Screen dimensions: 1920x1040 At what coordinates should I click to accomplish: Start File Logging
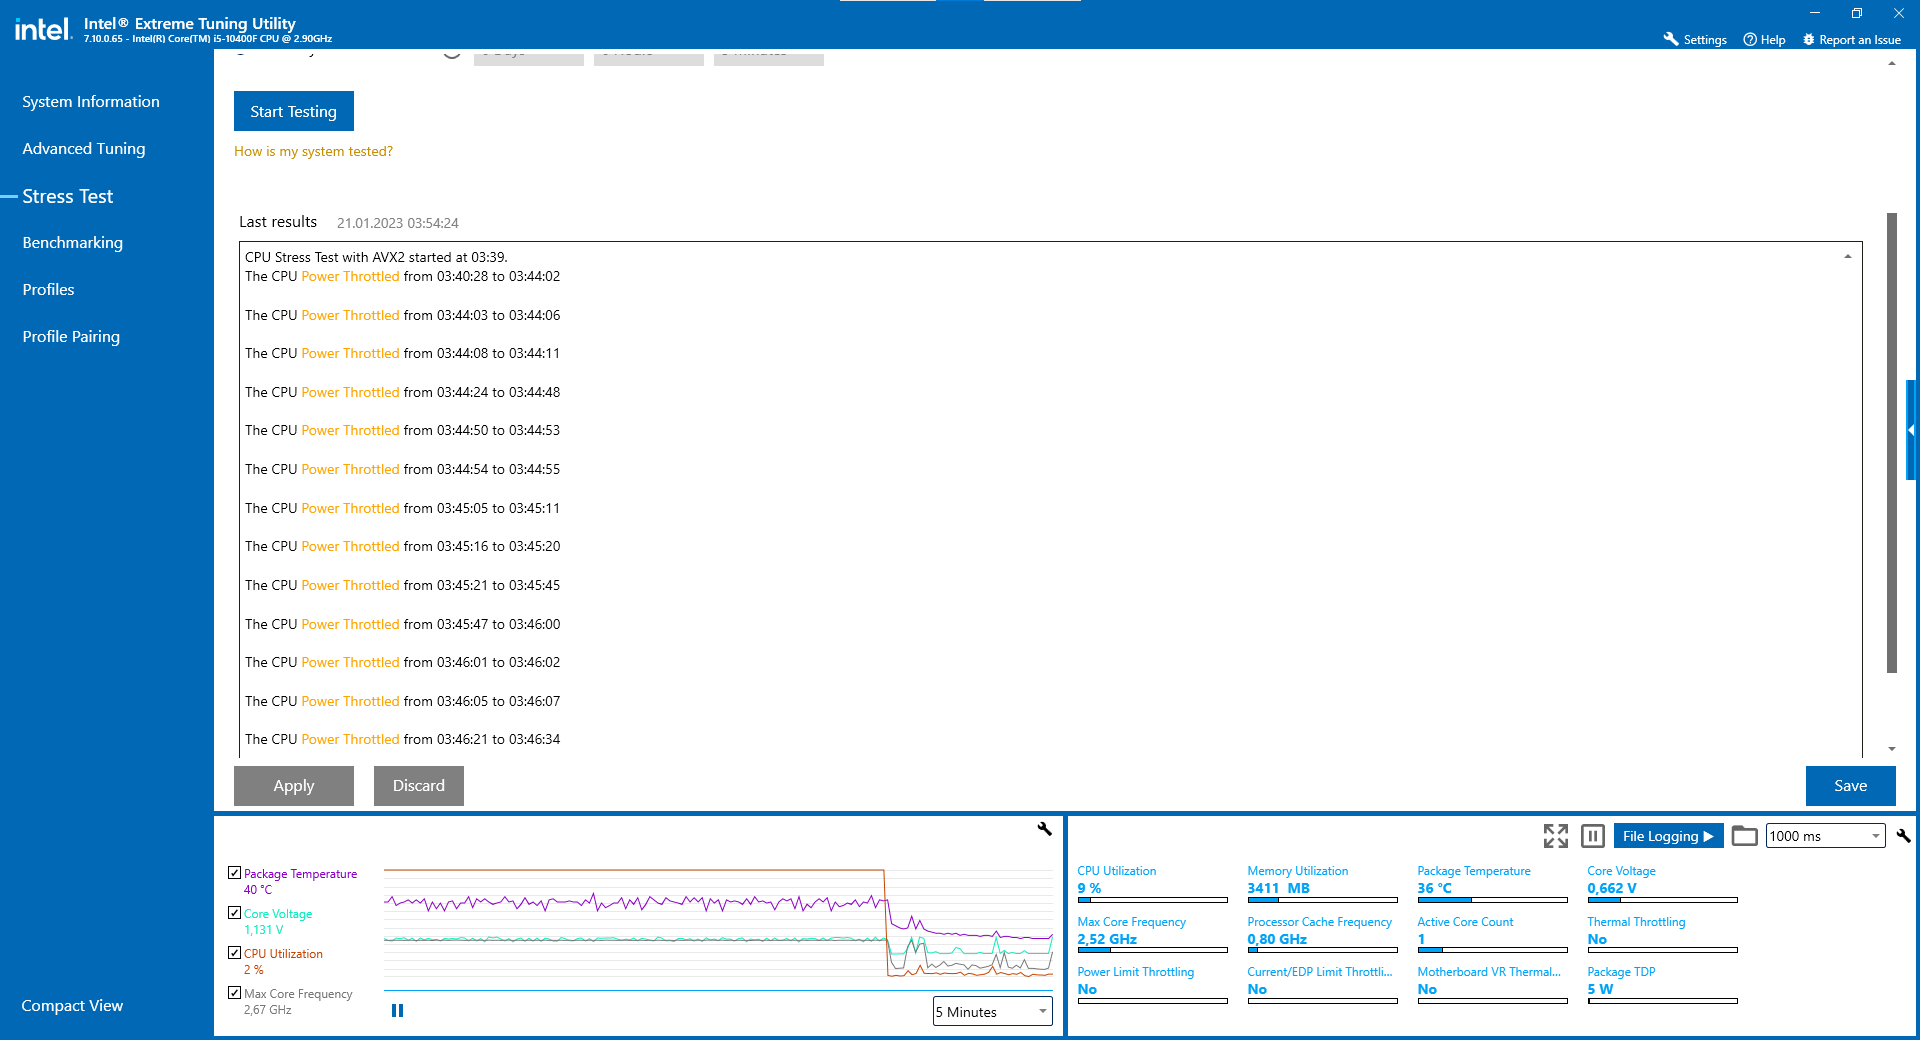[x=1668, y=835]
